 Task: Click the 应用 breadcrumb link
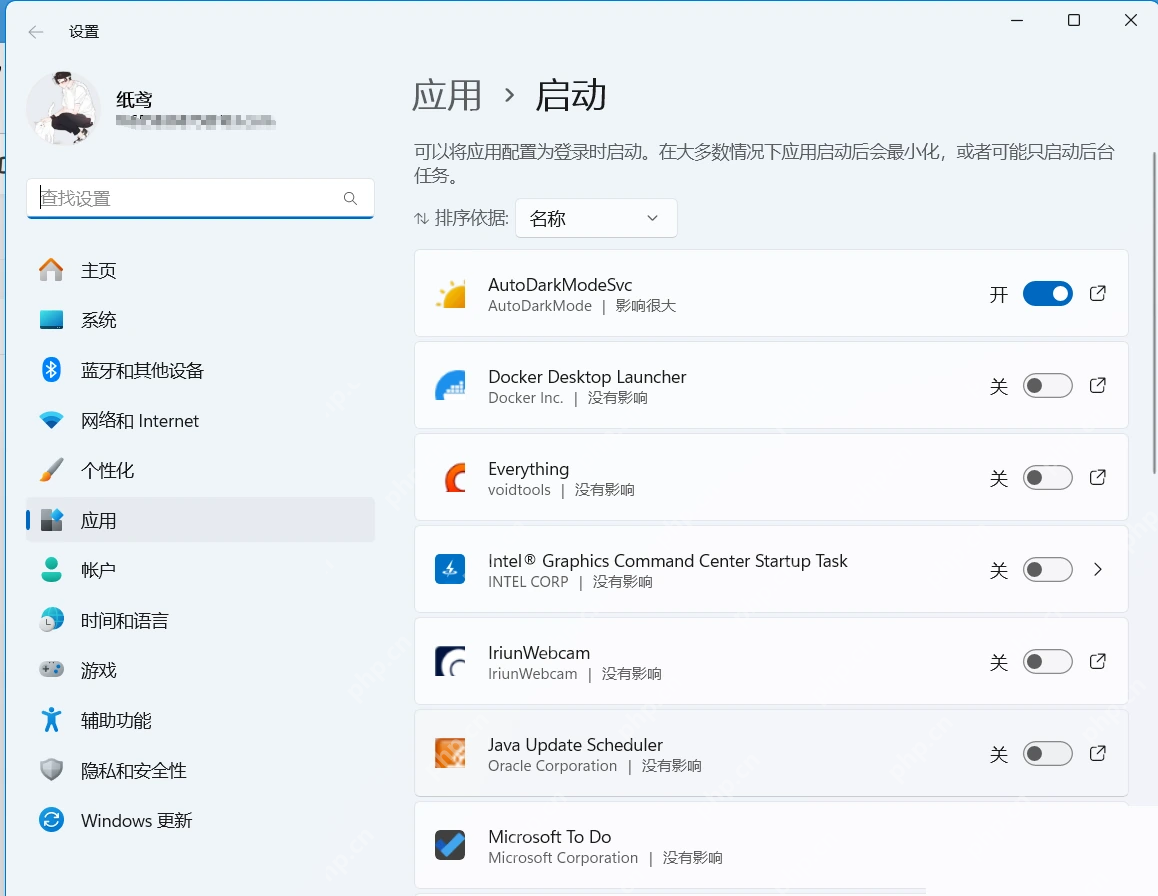tap(446, 96)
